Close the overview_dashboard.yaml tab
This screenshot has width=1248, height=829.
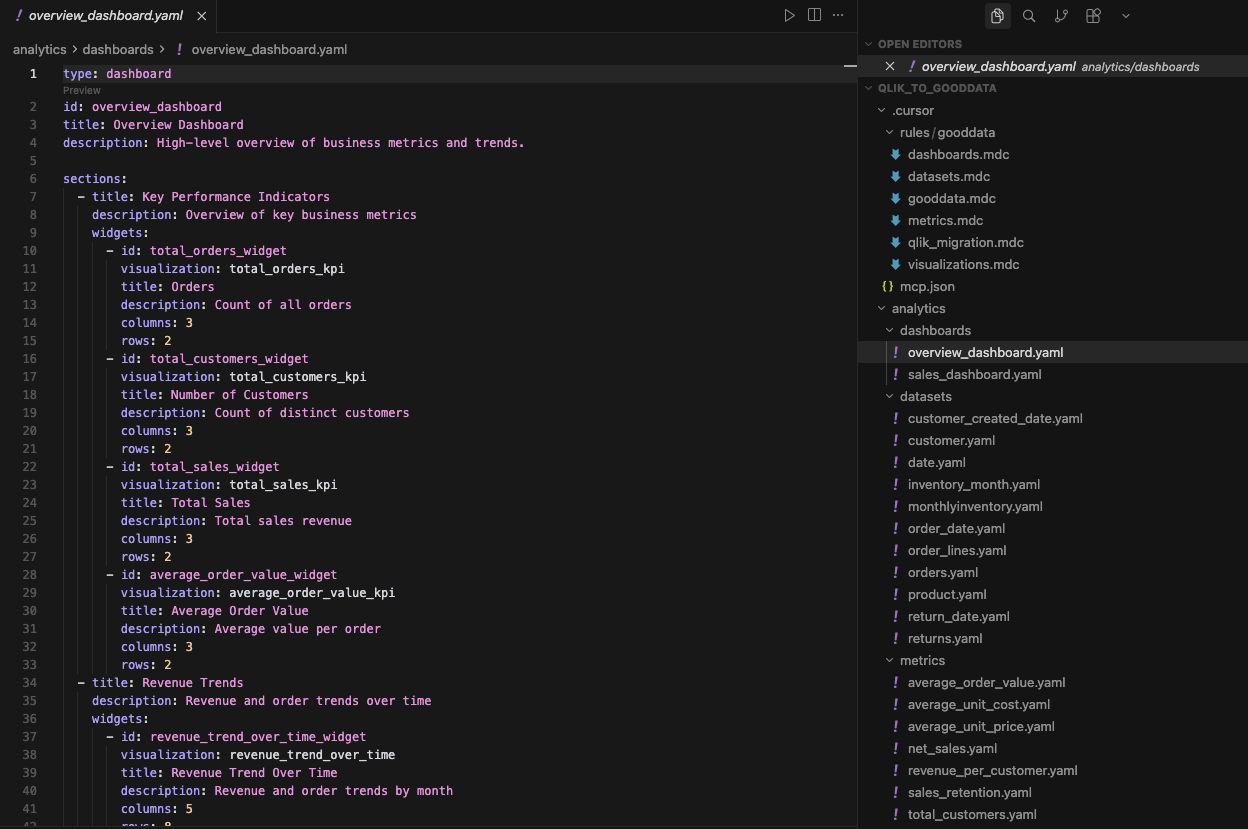pos(201,16)
